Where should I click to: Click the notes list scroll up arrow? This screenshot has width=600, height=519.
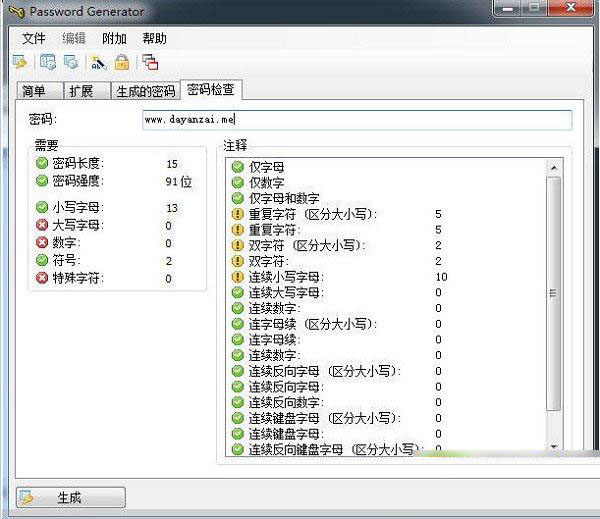(x=554, y=168)
